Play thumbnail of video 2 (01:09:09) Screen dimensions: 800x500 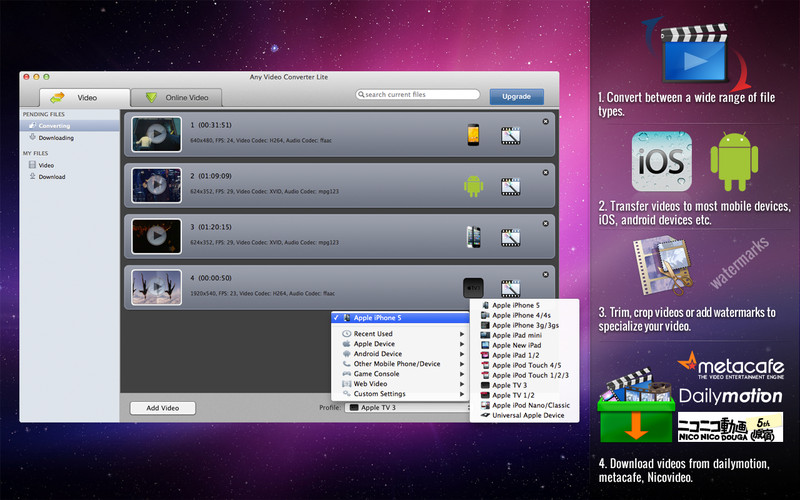point(156,185)
